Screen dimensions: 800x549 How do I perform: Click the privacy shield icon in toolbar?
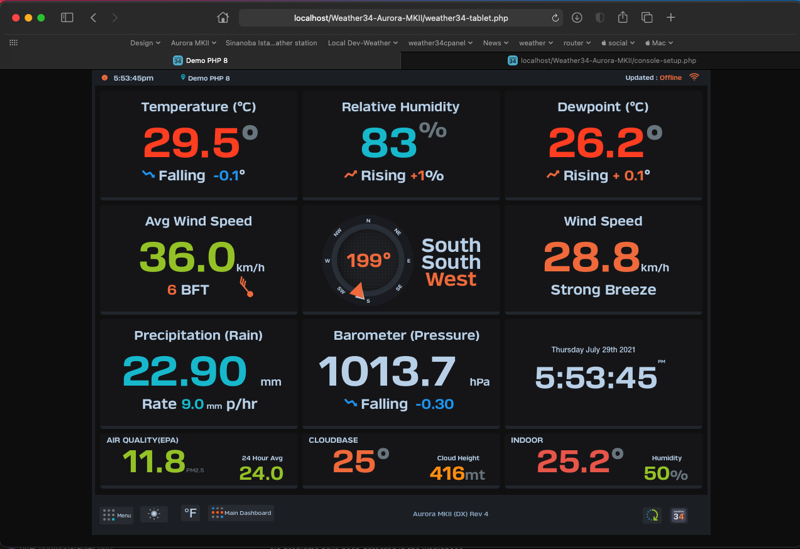point(600,18)
